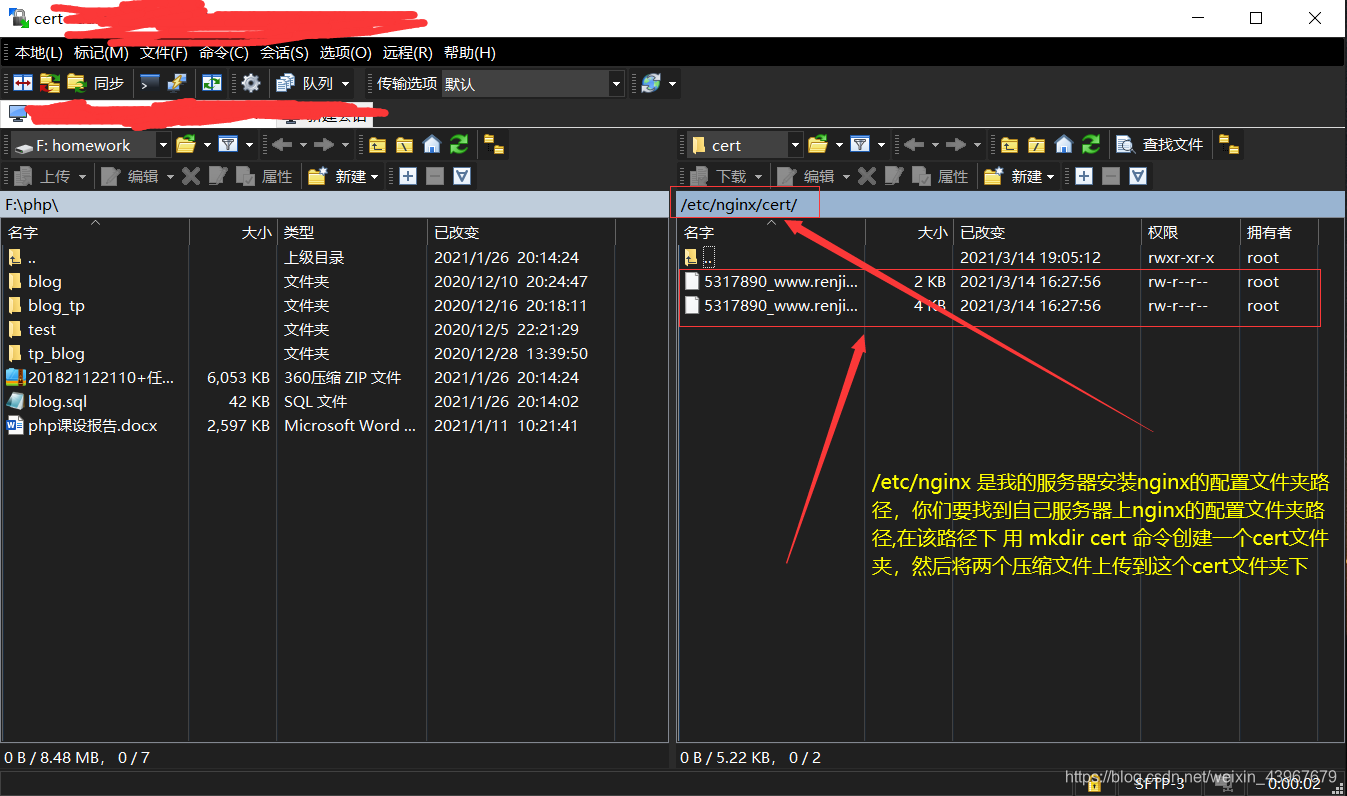The height and width of the screenshot is (796, 1347).
Task: Toggle local directory tree icon
Action: tap(494, 145)
